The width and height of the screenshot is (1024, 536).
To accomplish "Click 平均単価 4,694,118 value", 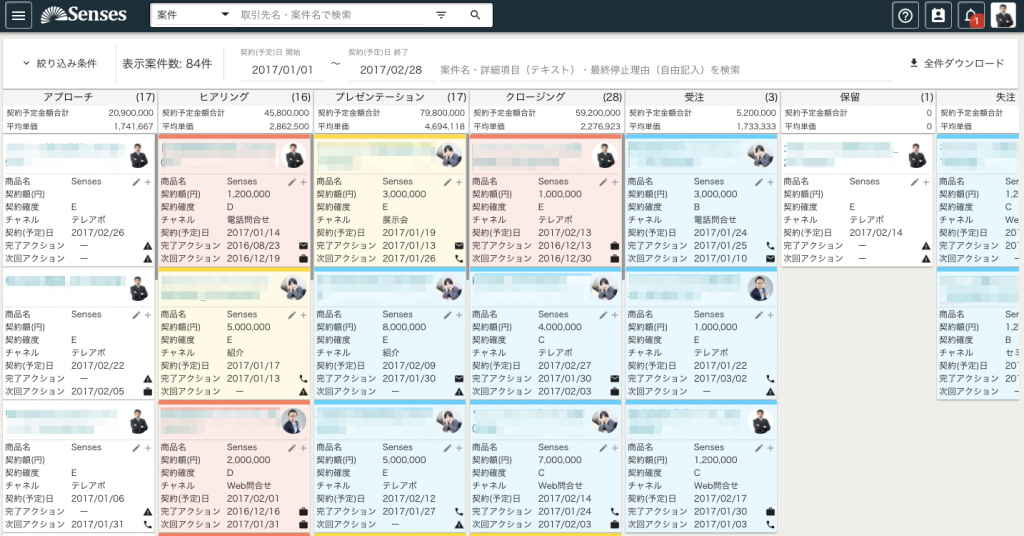I will pyautogui.click(x=444, y=126).
